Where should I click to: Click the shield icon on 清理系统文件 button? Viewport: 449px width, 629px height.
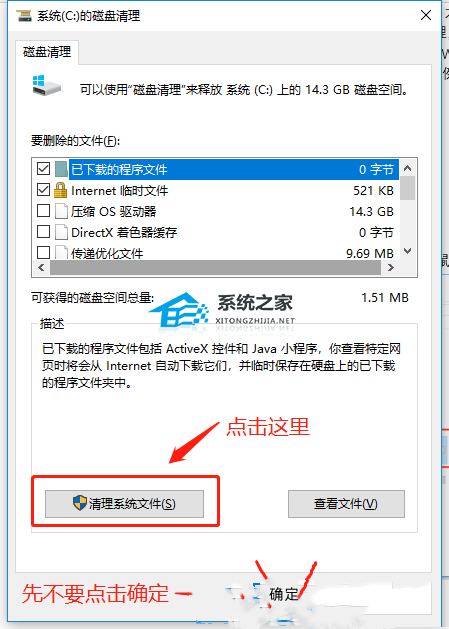coord(80,503)
